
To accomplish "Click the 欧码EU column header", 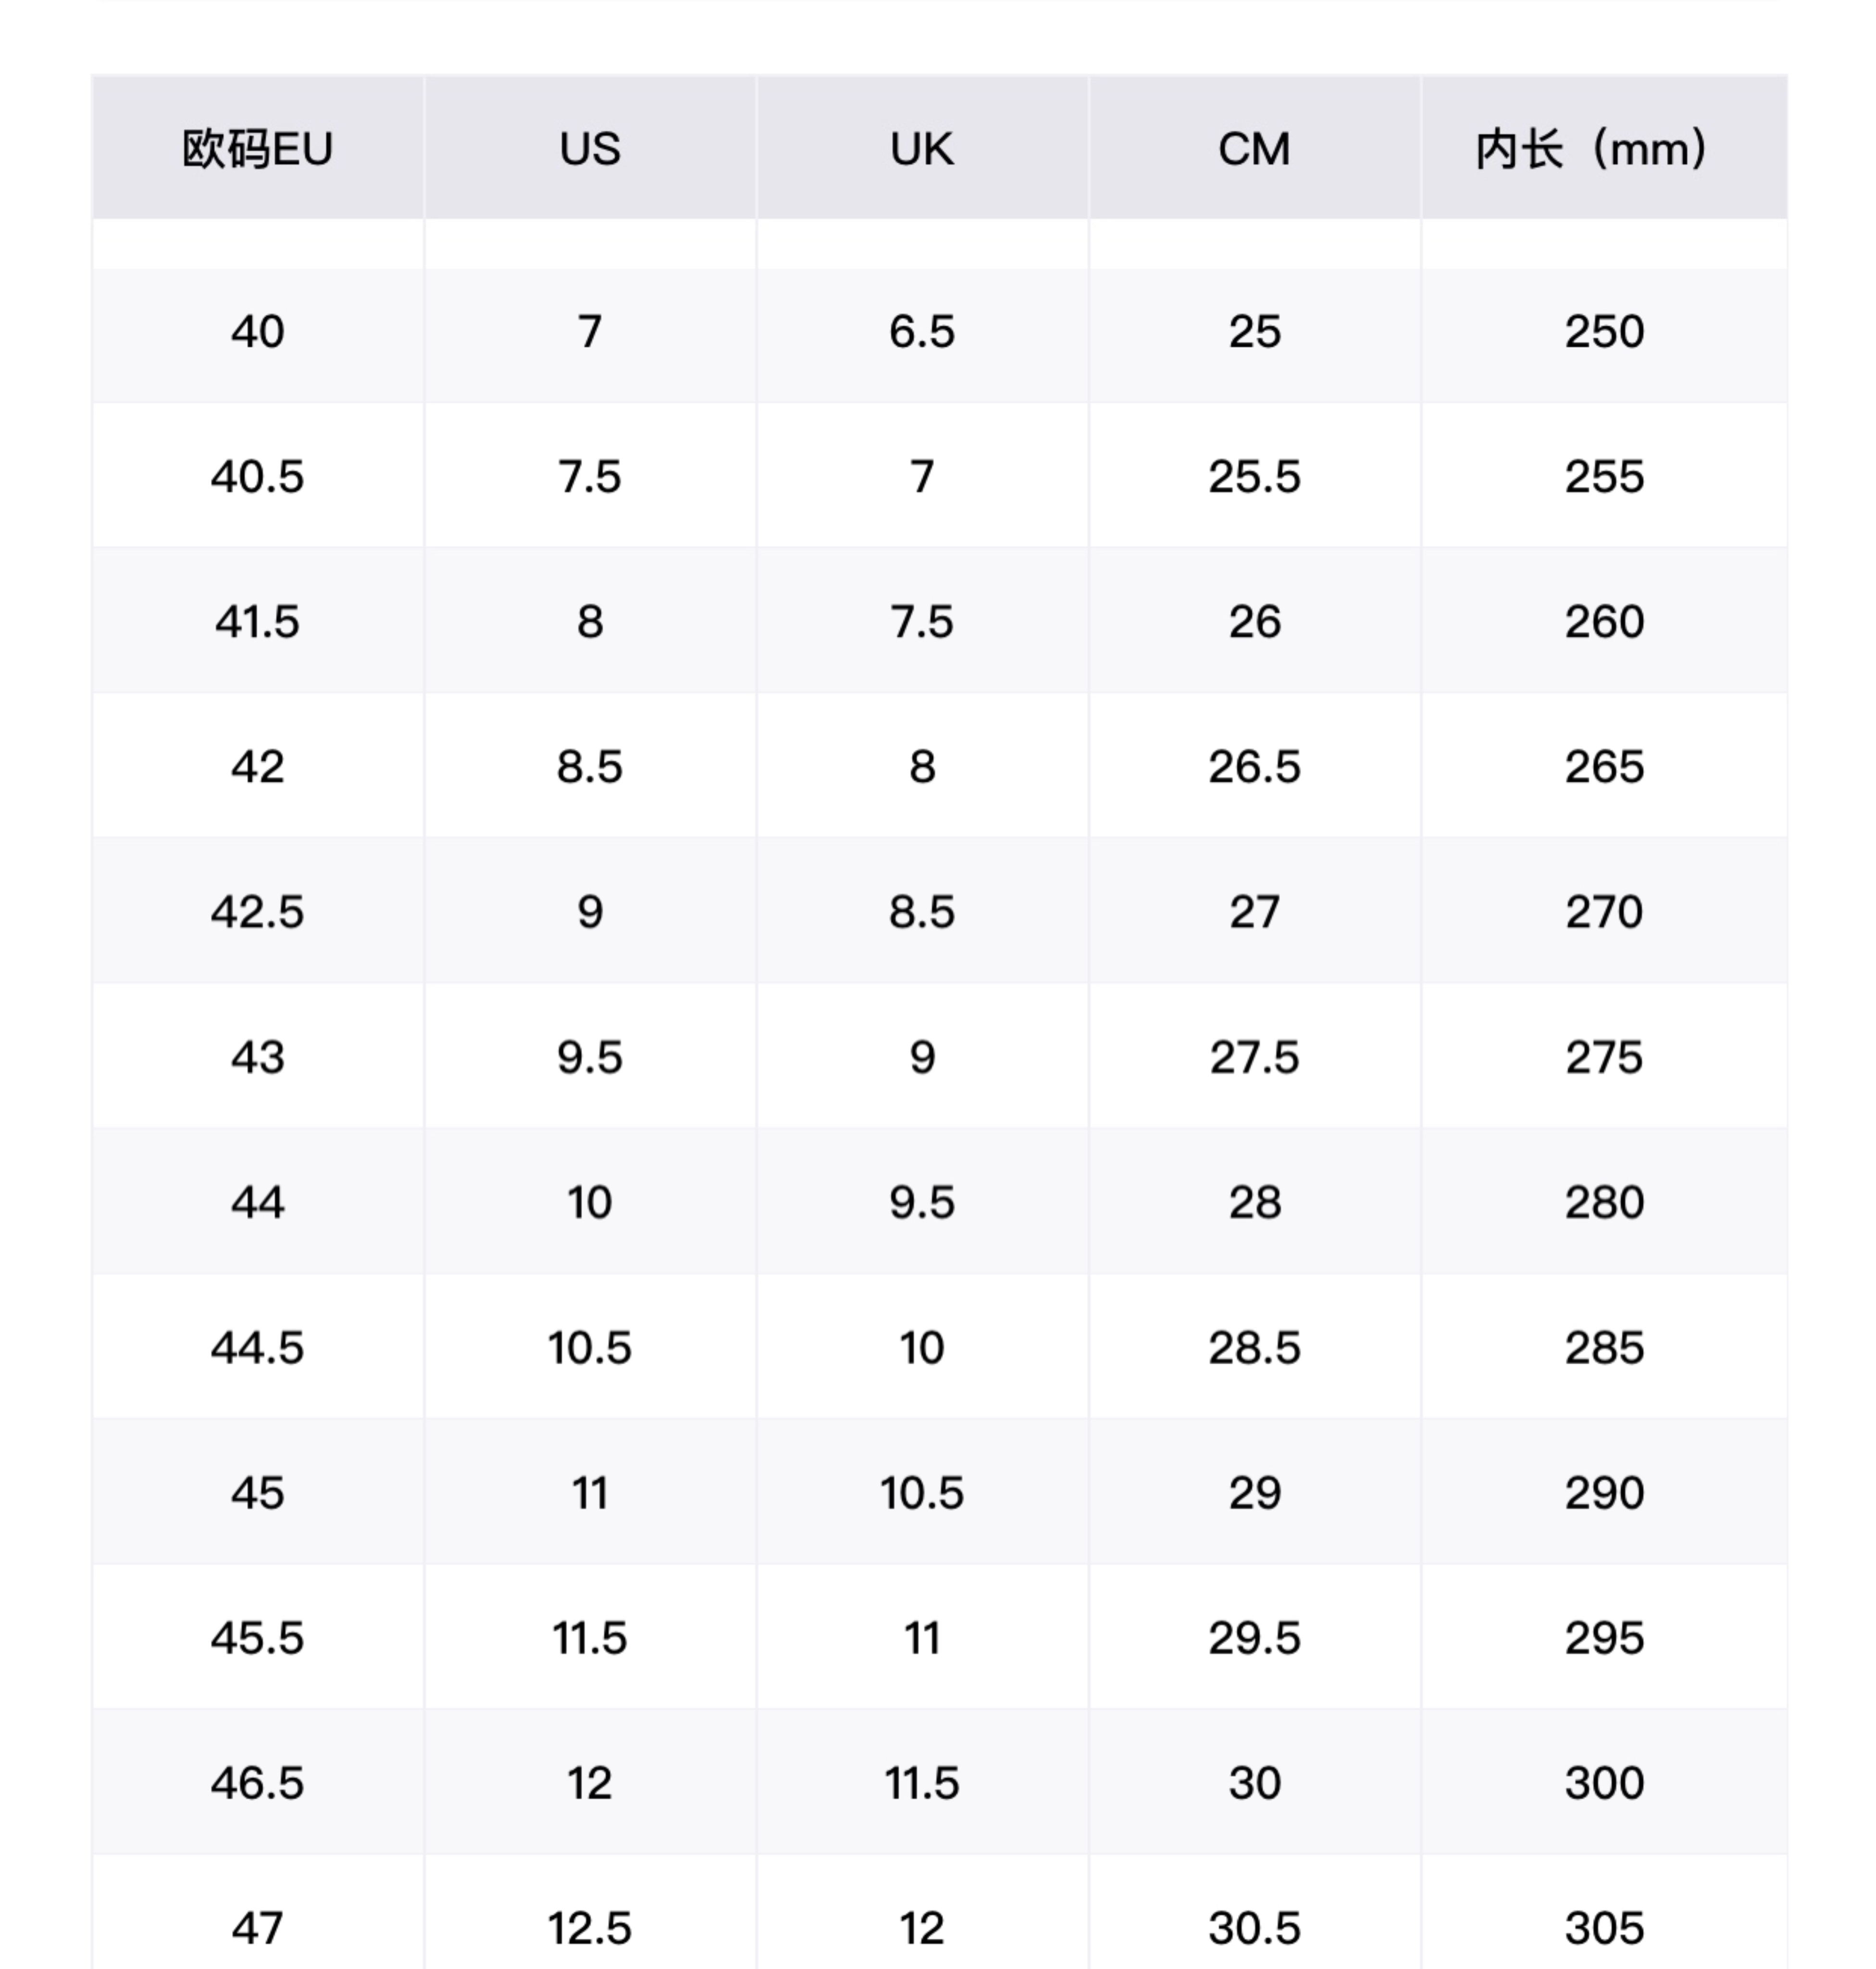I will tap(257, 149).
